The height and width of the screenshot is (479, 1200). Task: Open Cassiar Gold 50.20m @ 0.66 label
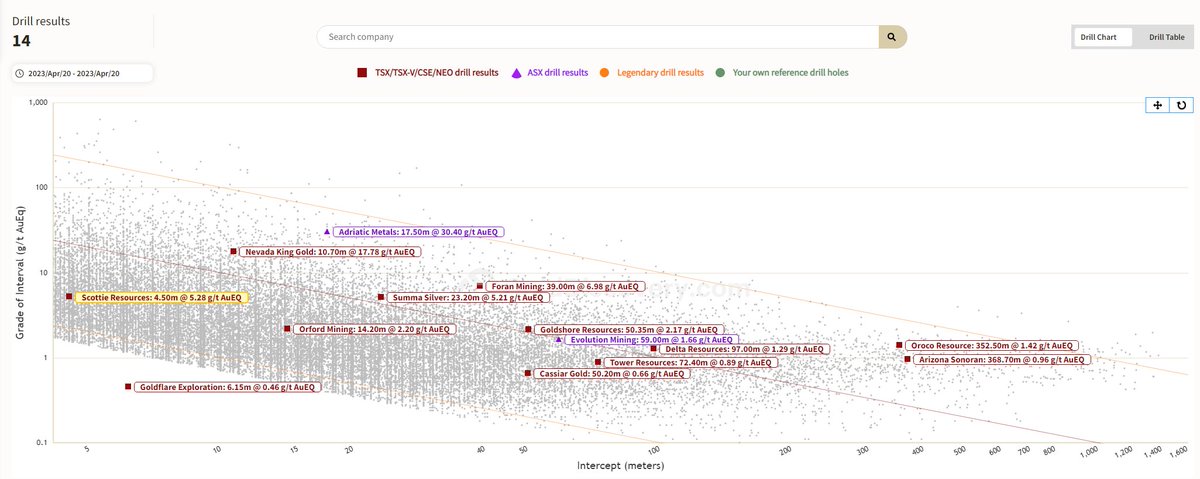[x=611, y=373]
